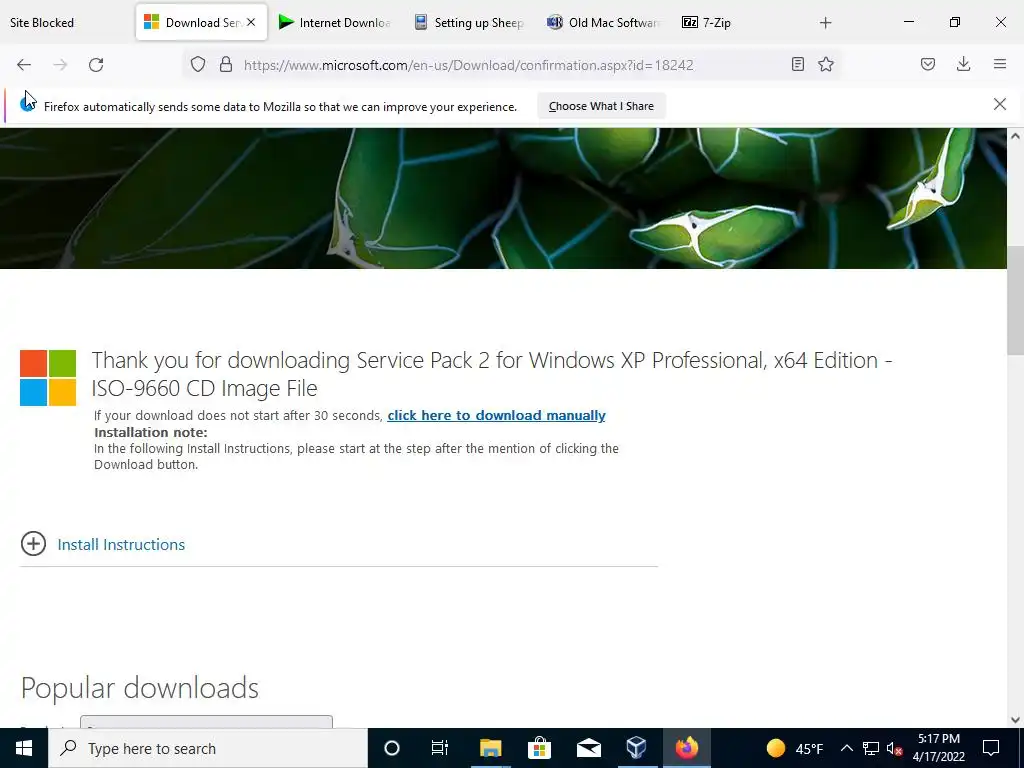Click the forward navigation arrow

(x=60, y=65)
